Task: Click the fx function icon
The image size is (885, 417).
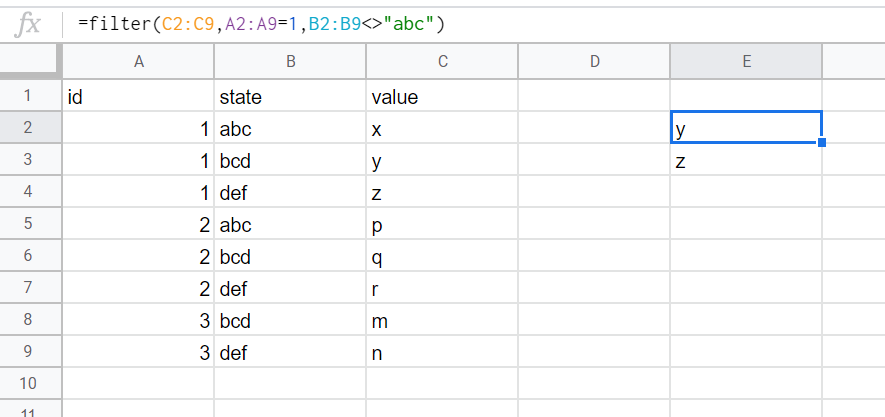Action: [31, 23]
